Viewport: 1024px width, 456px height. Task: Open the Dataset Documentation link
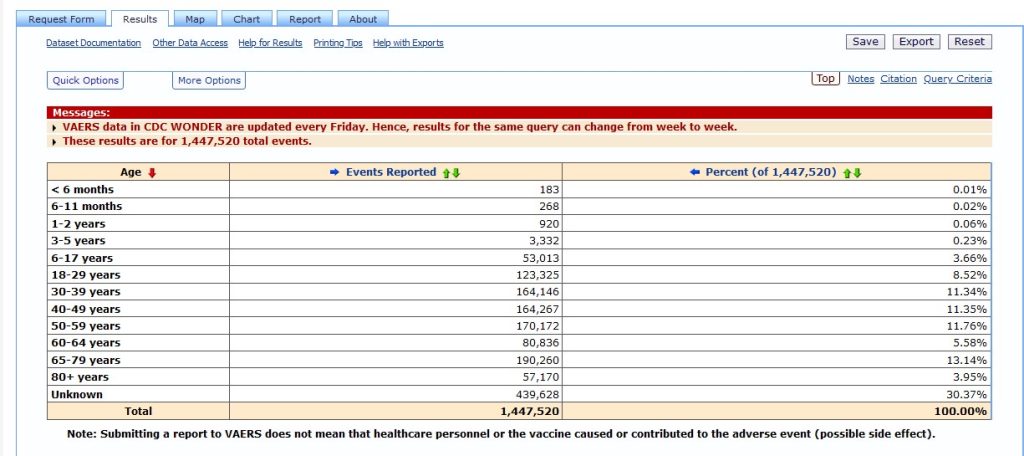pos(93,43)
